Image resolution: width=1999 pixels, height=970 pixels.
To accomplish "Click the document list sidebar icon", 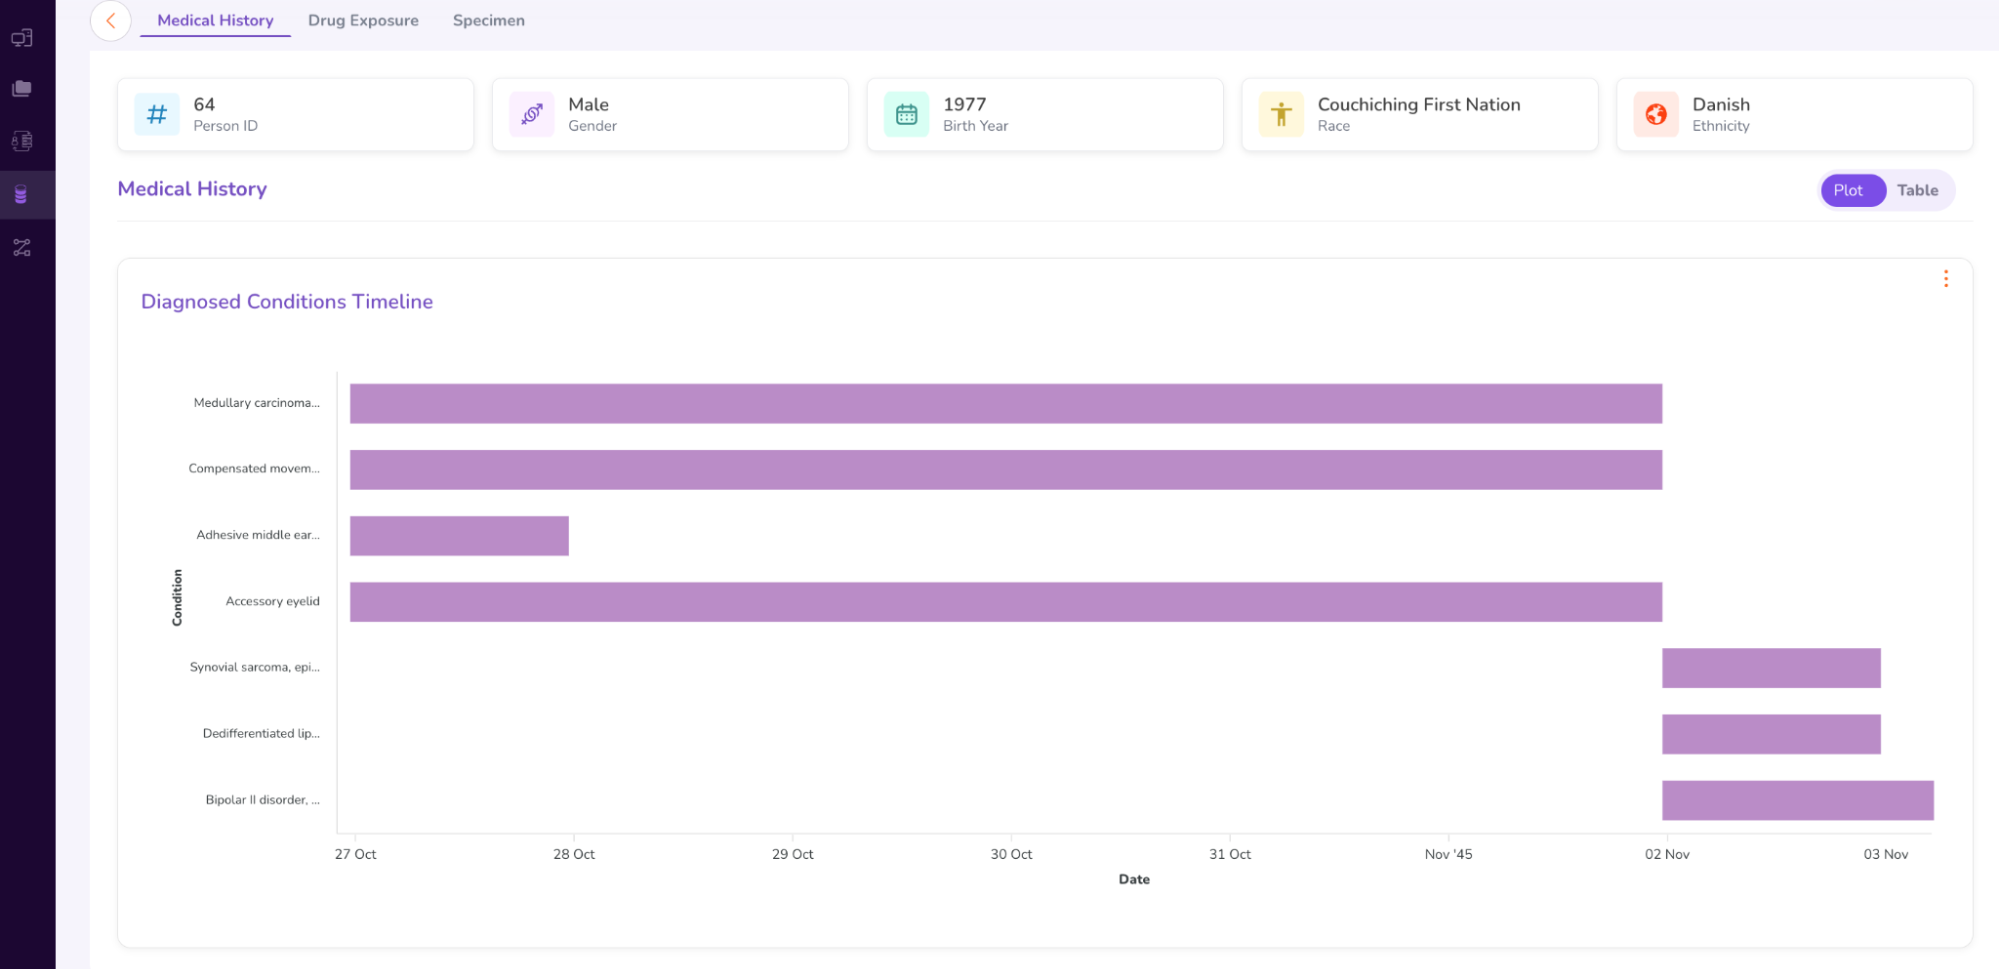I will [22, 141].
